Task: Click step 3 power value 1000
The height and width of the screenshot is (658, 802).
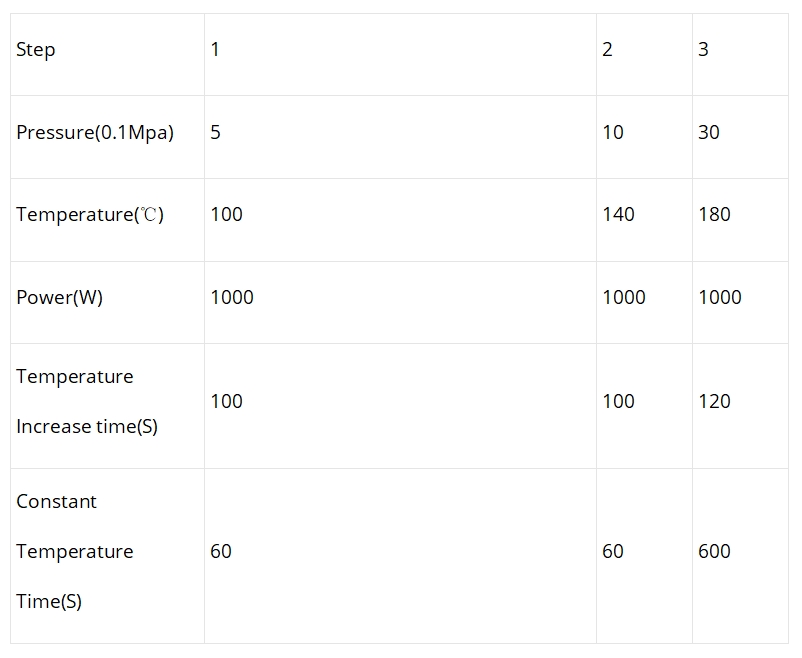Action: (x=720, y=297)
